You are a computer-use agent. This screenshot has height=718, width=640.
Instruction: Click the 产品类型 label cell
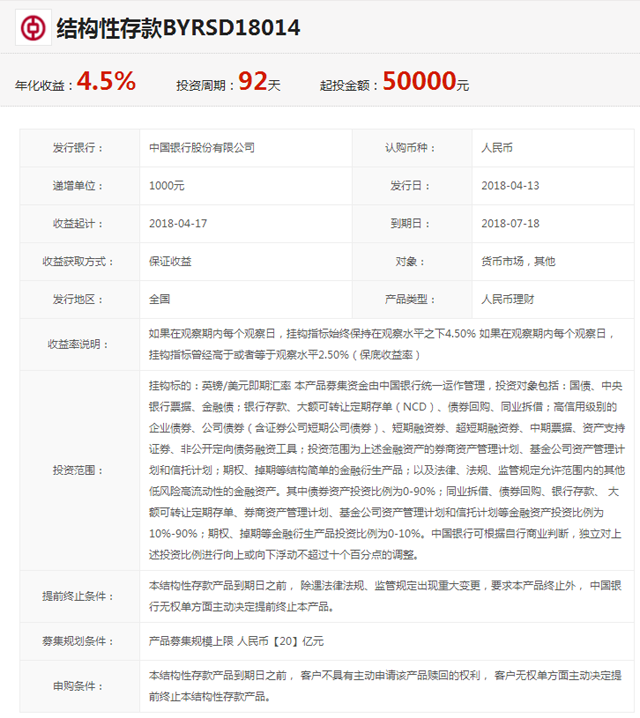coord(412,299)
